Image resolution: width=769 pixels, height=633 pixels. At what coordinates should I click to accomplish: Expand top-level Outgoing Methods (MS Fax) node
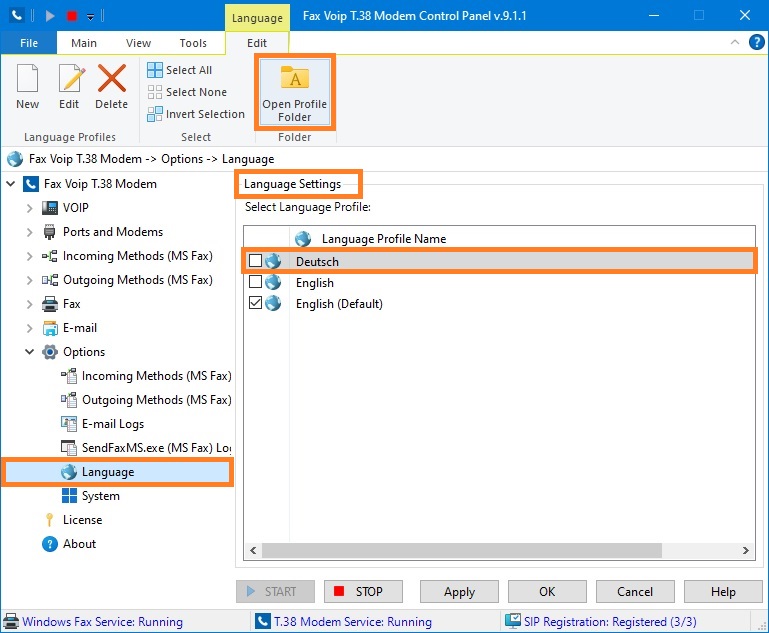point(29,280)
